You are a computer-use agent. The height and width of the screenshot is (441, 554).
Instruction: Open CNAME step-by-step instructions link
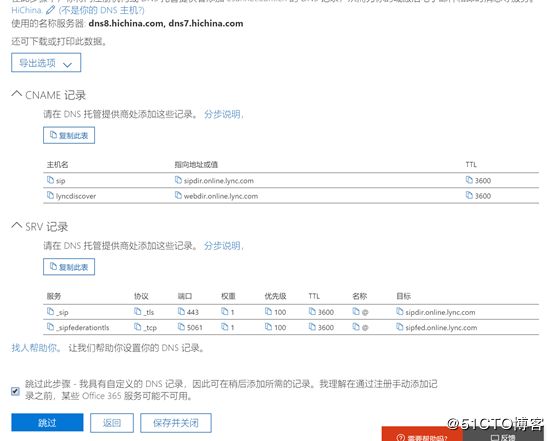coord(222,114)
